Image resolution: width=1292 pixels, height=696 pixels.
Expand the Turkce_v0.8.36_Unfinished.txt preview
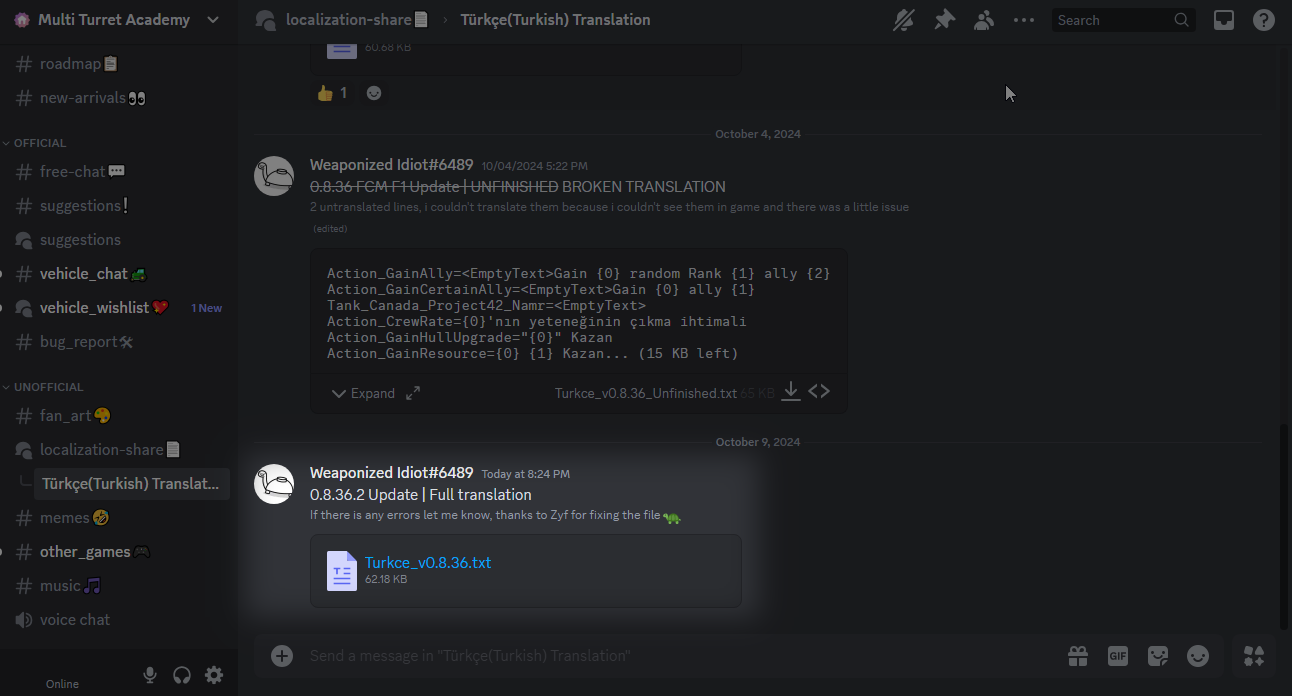click(362, 393)
